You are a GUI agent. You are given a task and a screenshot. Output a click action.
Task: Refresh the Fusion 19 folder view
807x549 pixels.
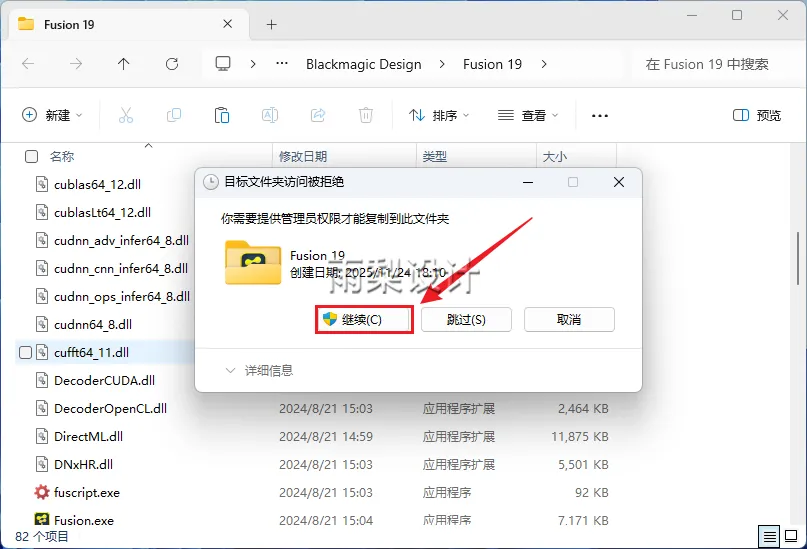(172, 64)
